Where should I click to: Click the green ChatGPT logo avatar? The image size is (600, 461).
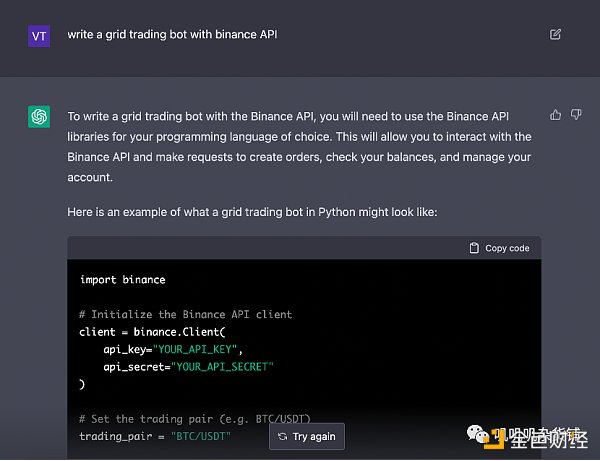click(x=39, y=117)
